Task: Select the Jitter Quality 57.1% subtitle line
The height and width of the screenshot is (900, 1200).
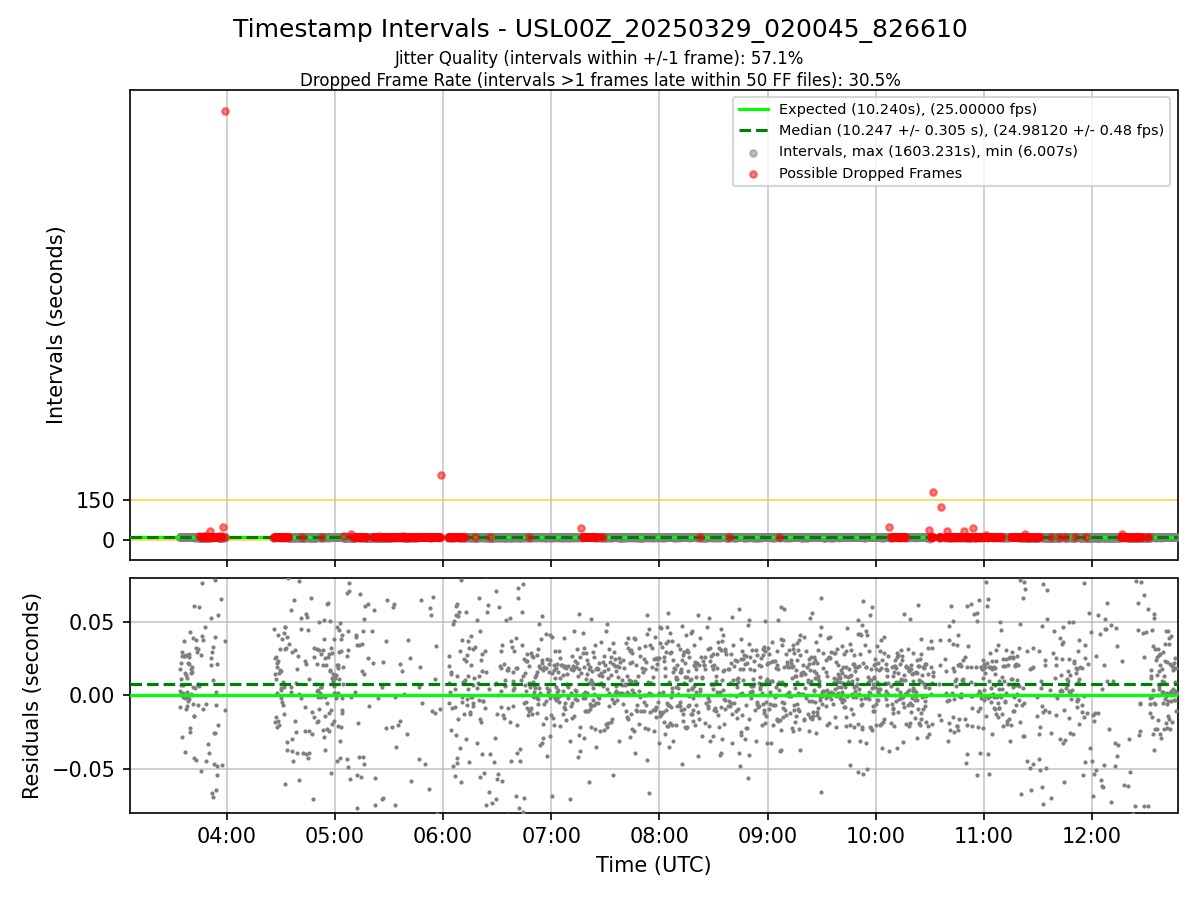Action: coord(599,58)
